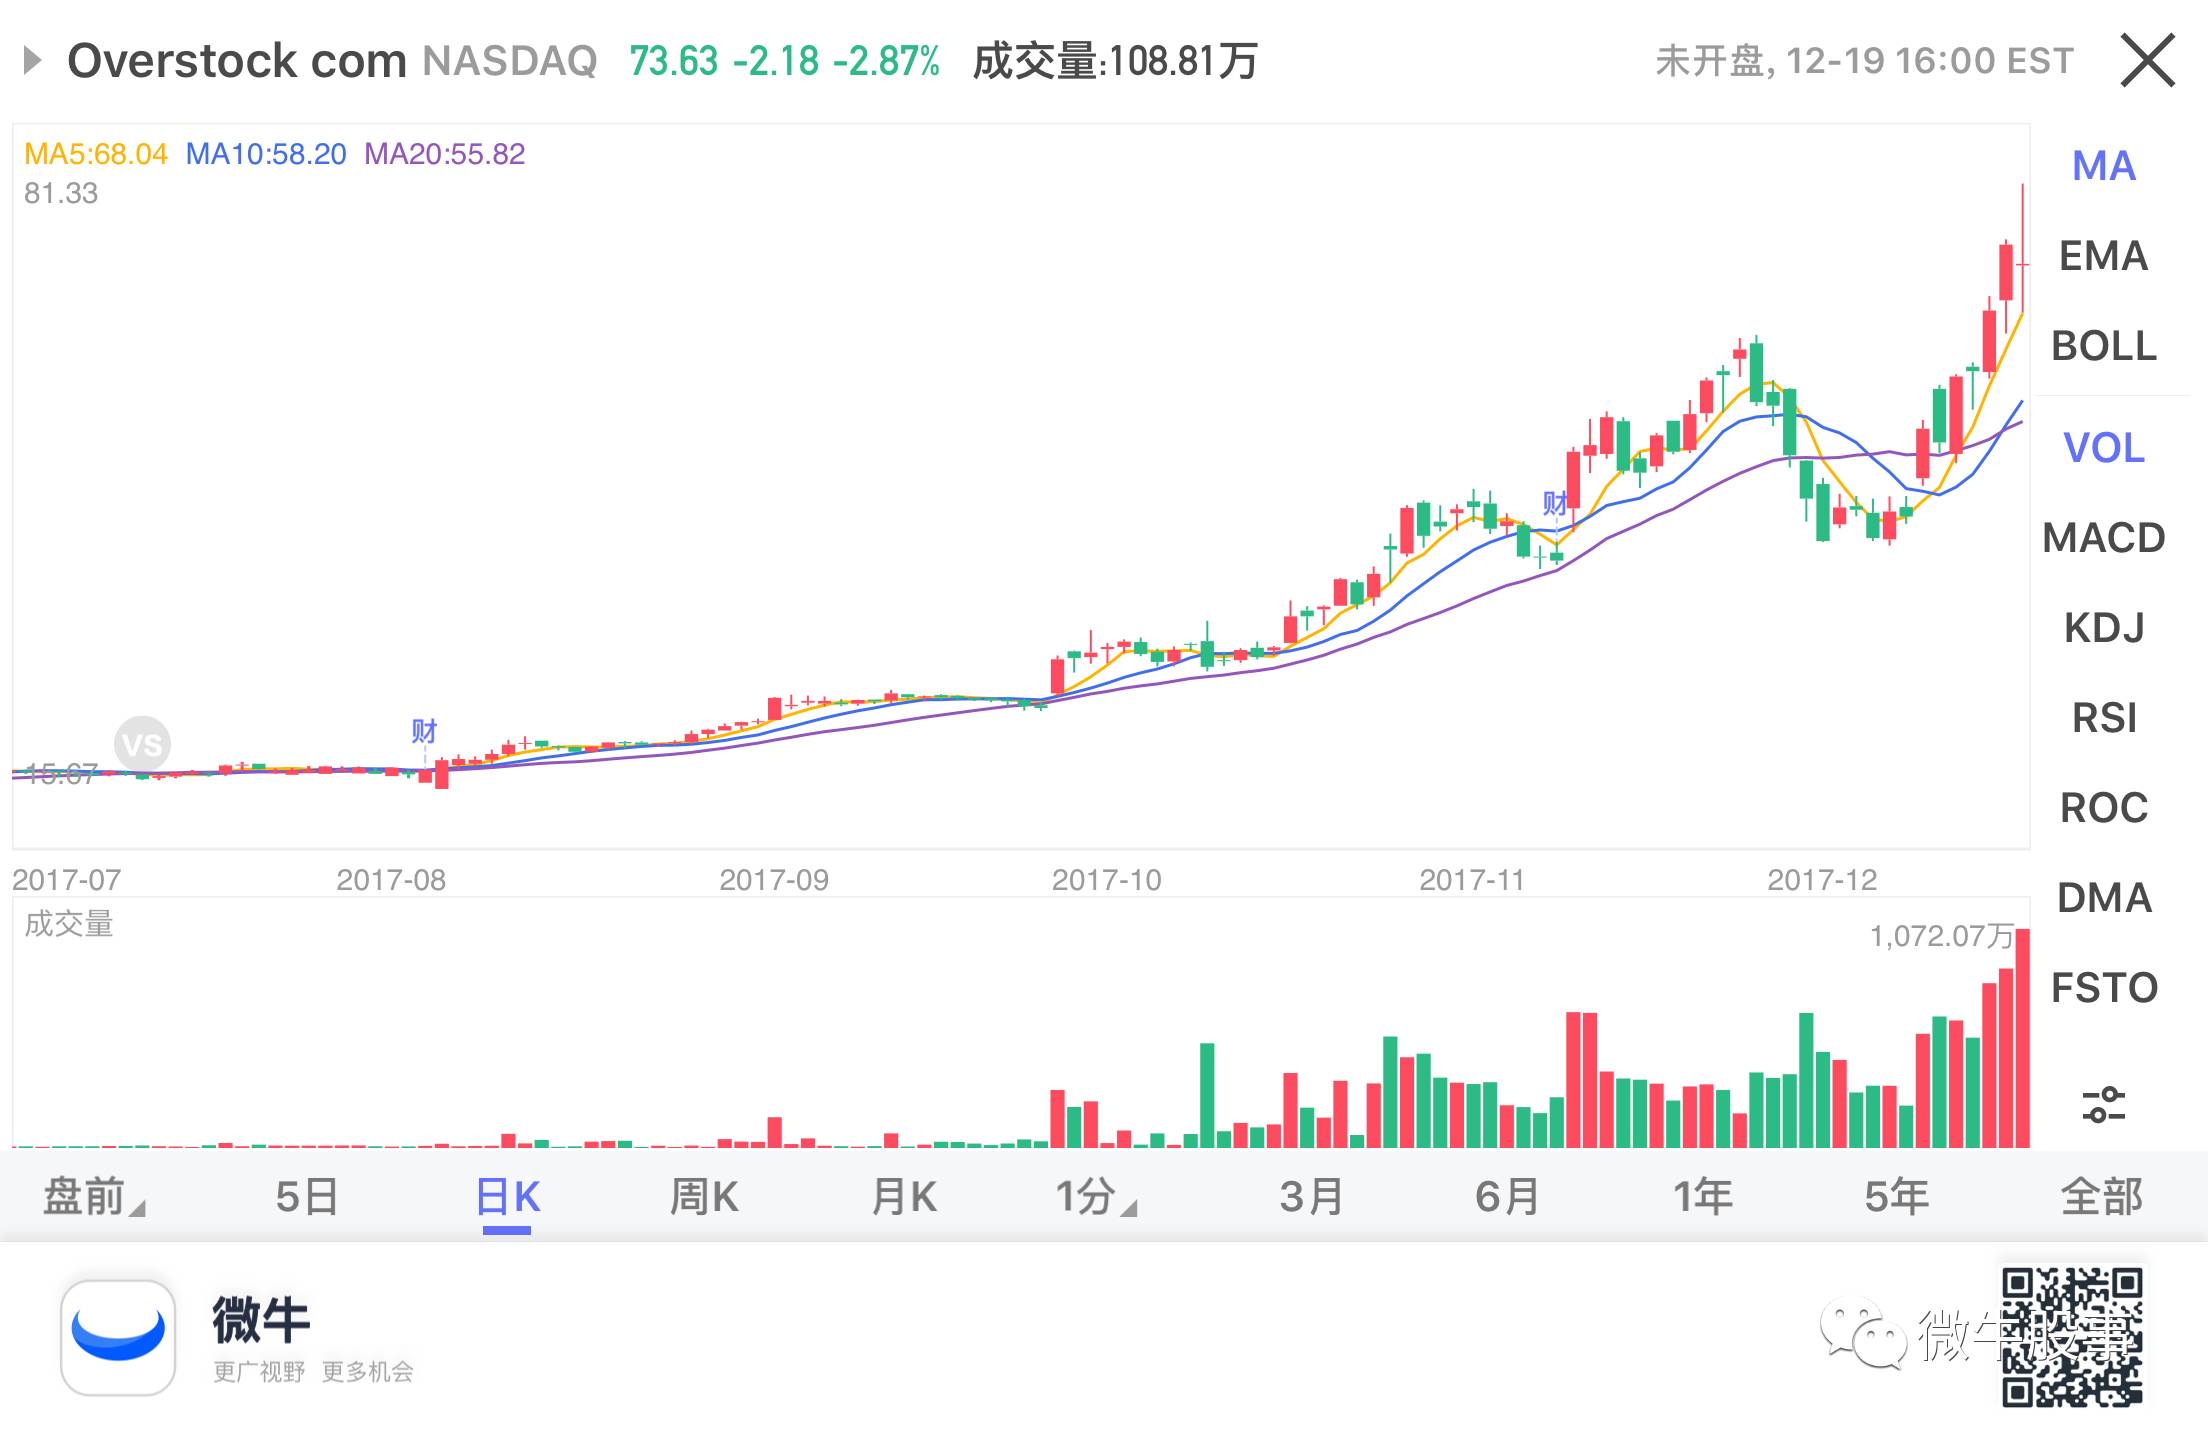Tap the 财 earnings marker near 2017-08

(x=424, y=731)
